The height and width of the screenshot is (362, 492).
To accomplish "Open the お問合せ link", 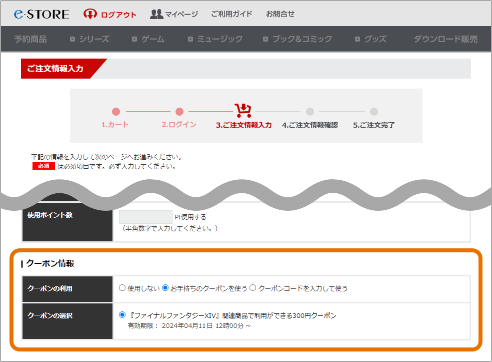I will pos(280,14).
